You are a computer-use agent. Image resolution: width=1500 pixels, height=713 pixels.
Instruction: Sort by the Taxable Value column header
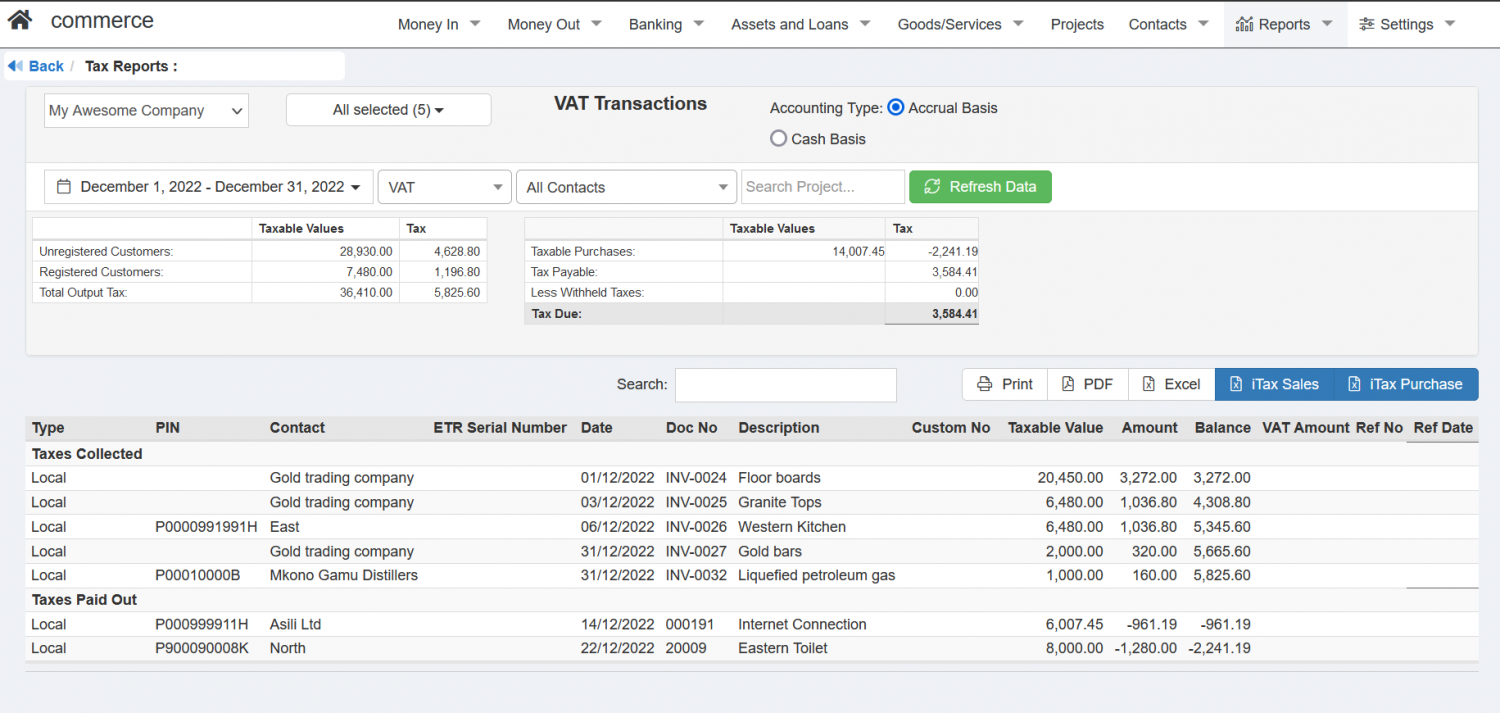coord(1055,428)
